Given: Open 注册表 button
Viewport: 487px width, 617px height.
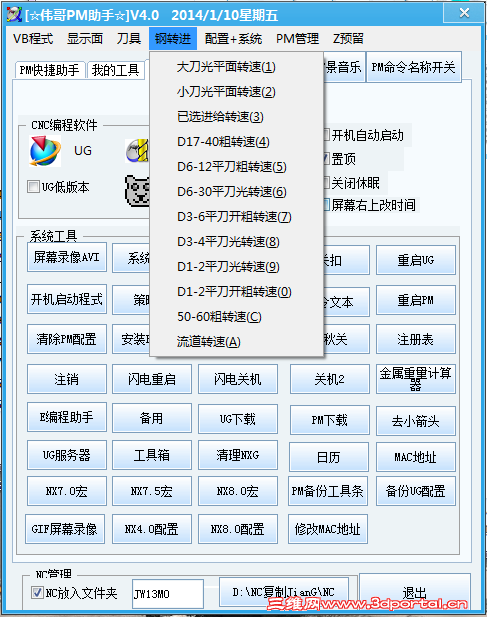Looking at the screenshot, I should (x=416, y=339).
